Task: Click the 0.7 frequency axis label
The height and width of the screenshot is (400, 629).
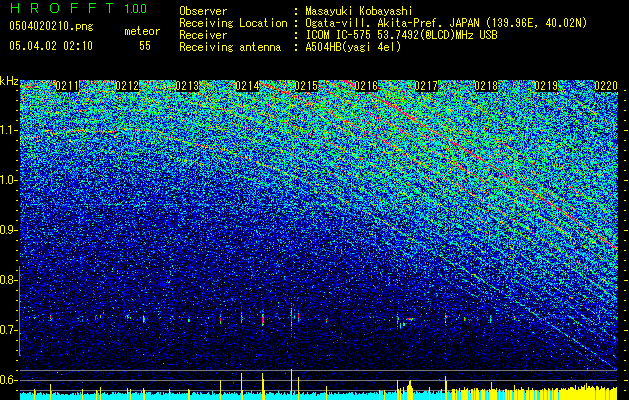Action: click(8, 330)
